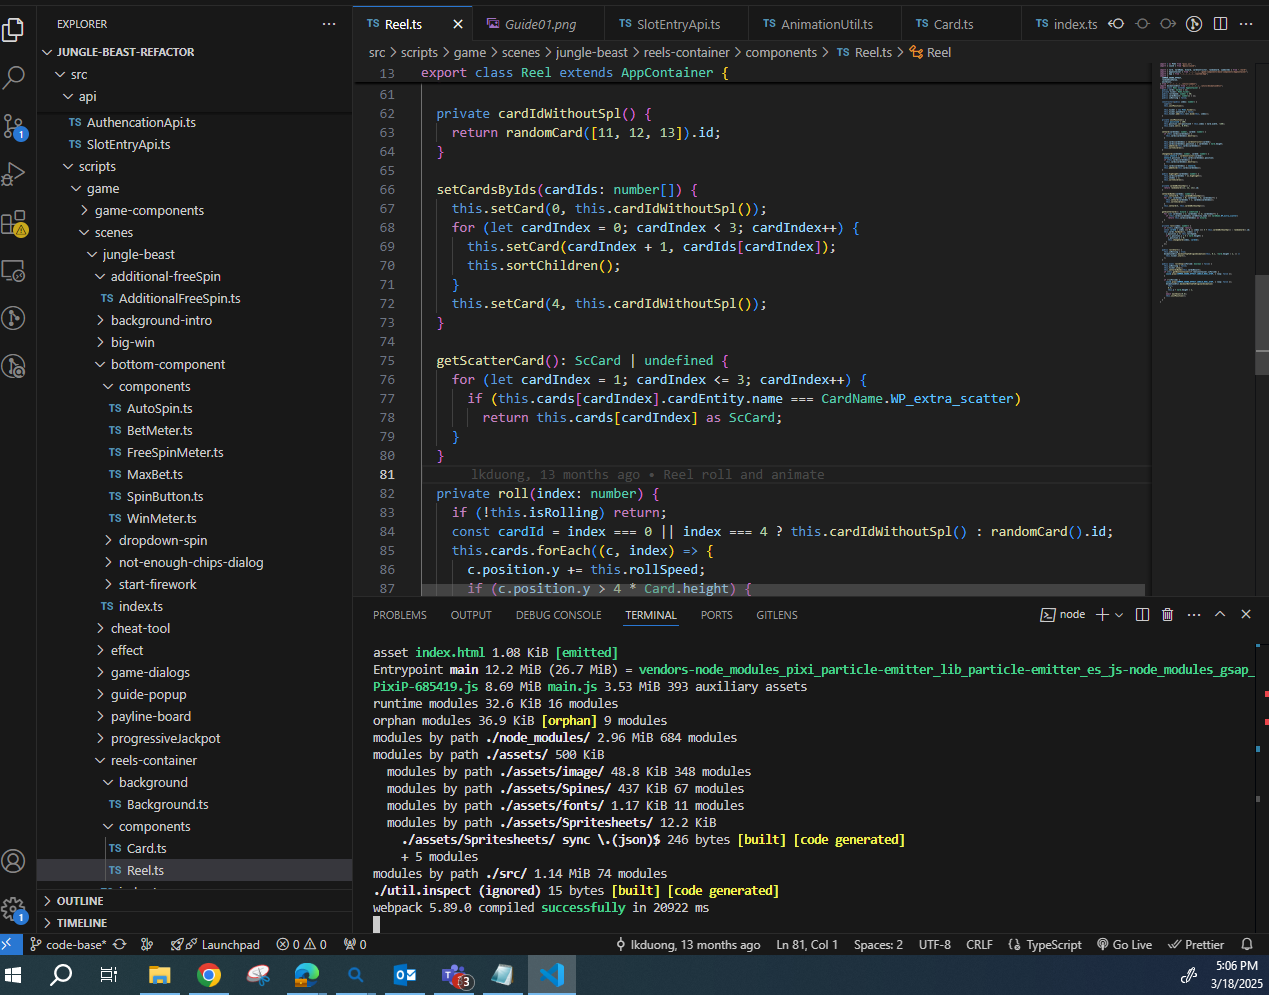This screenshot has height=995, width=1269.
Task: Open the Run and Debug view
Action: [14, 174]
